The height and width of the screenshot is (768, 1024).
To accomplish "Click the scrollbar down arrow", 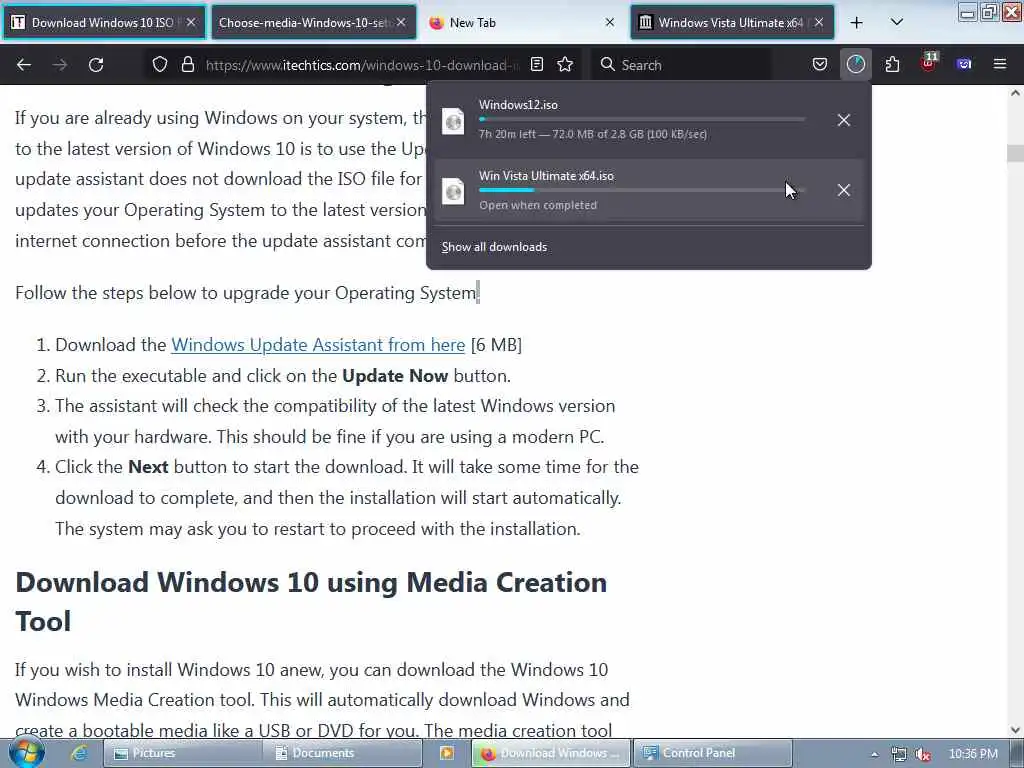I will click(x=1015, y=730).
